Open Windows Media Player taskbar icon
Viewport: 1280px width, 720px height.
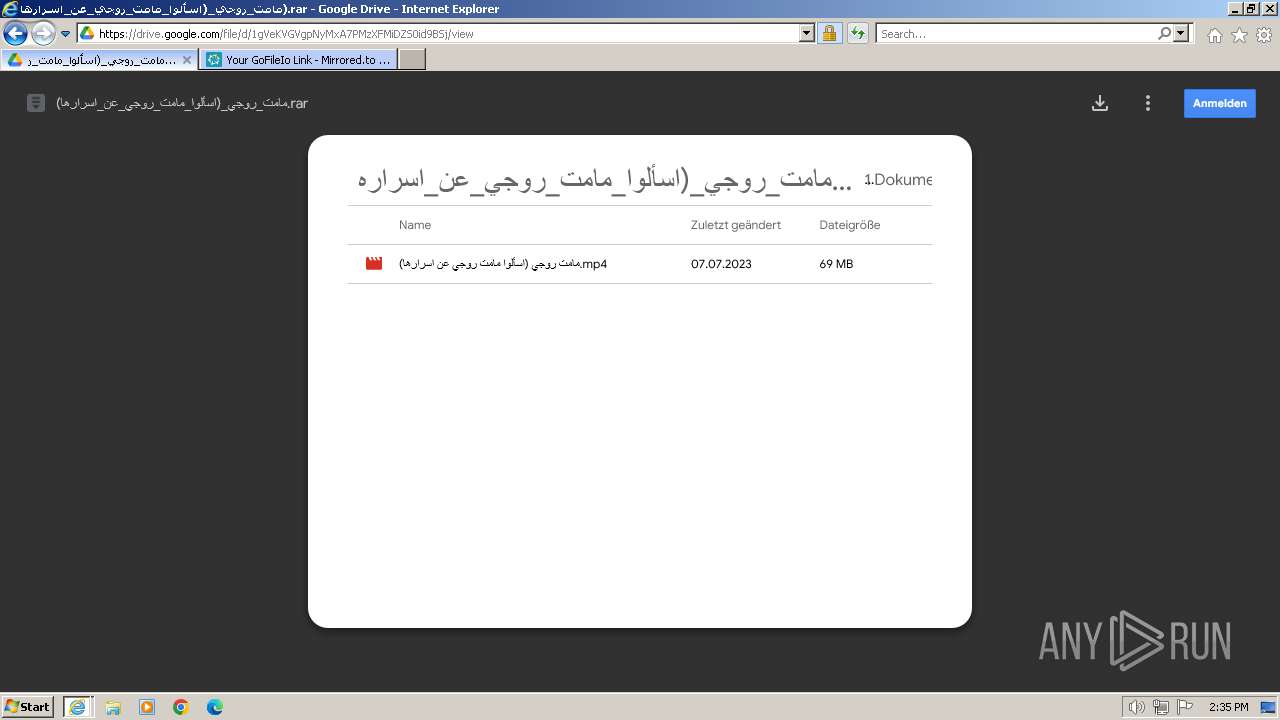click(147, 707)
